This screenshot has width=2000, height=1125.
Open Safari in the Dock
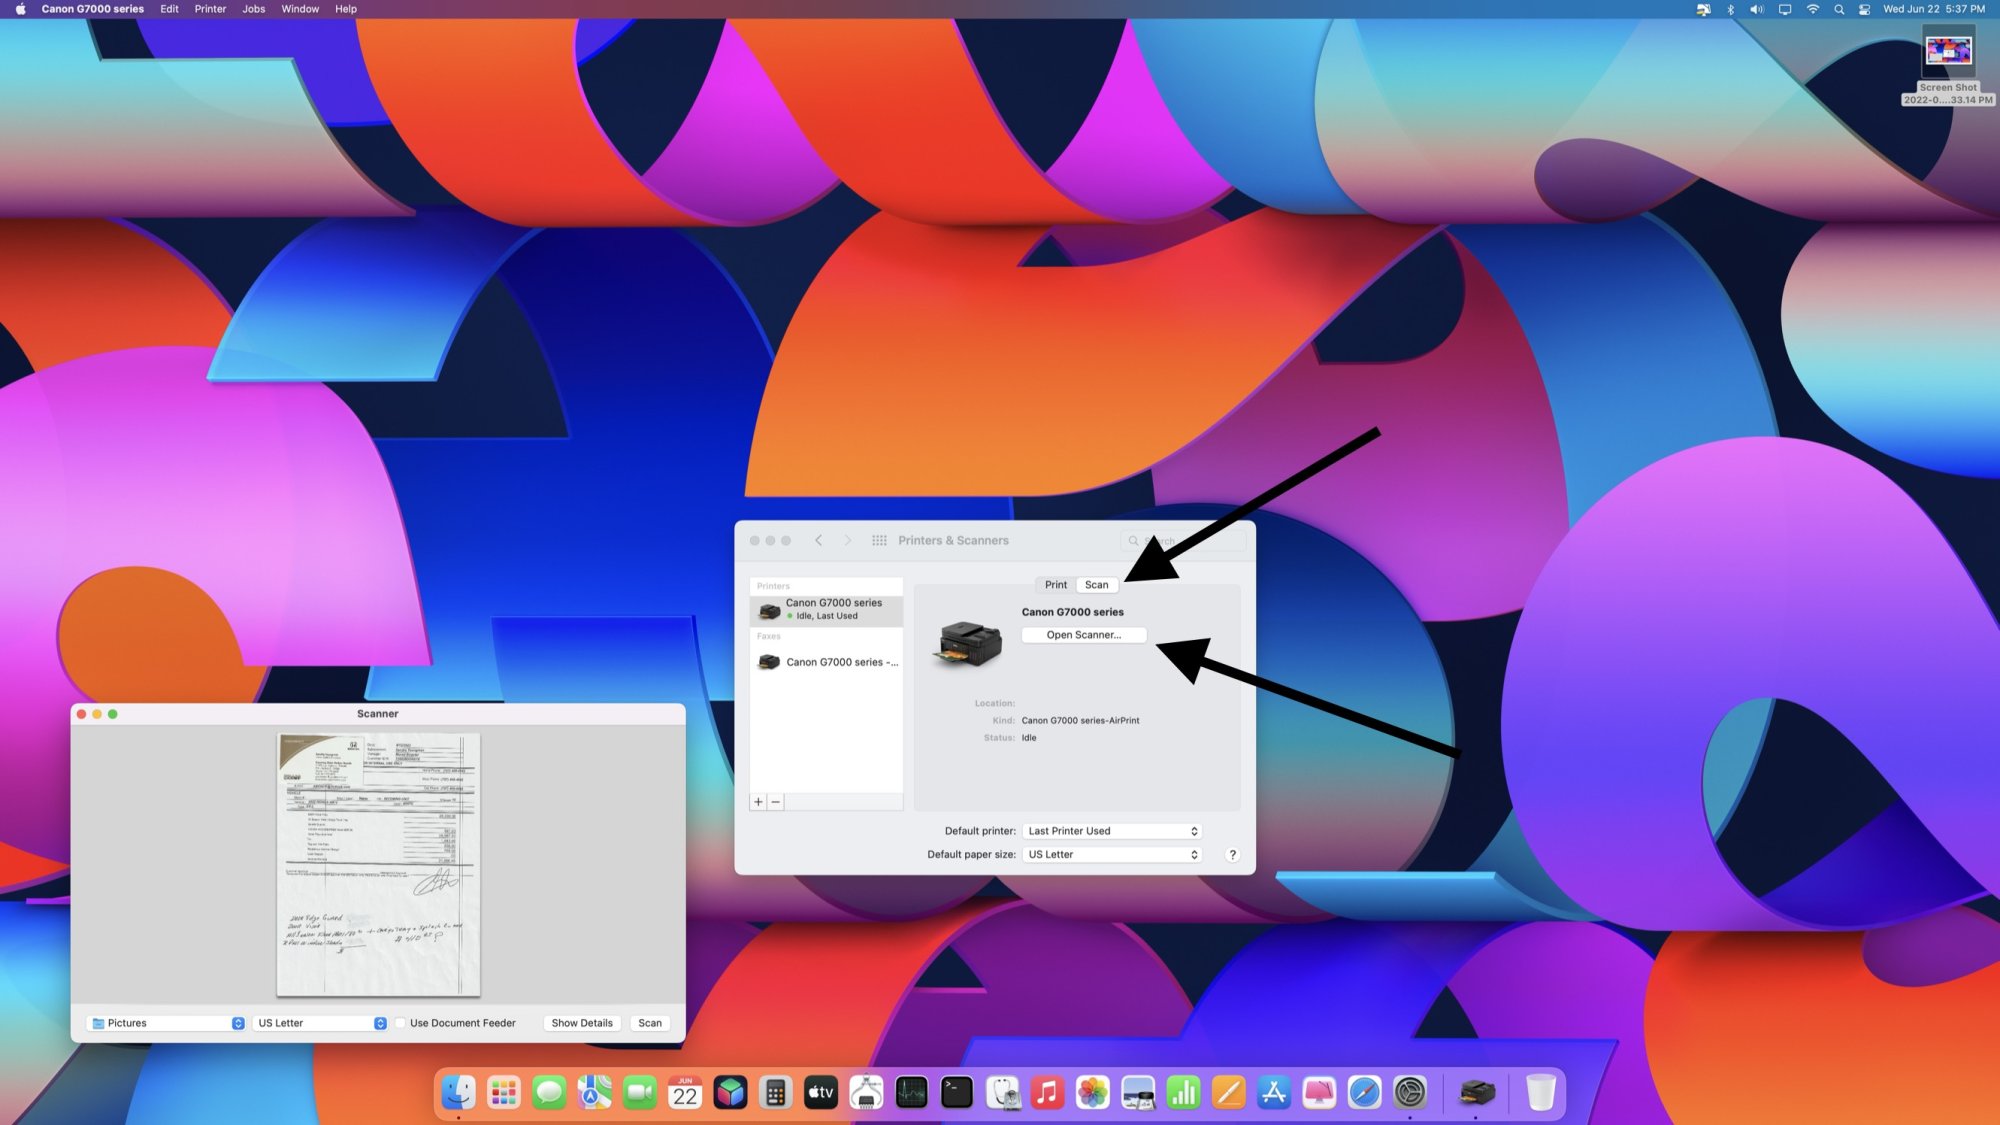click(x=1364, y=1092)
